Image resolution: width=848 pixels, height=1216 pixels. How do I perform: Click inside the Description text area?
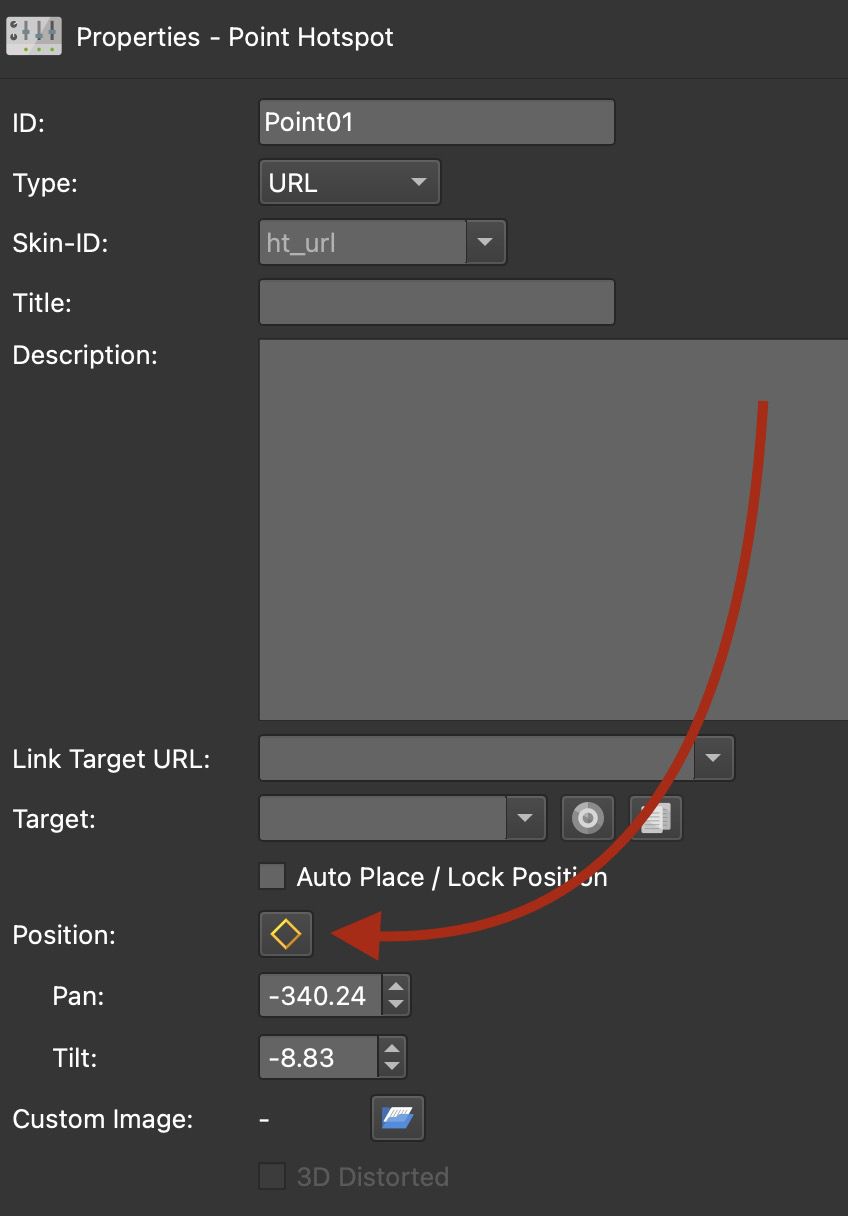pyautogui.click(x=550, y=530)
